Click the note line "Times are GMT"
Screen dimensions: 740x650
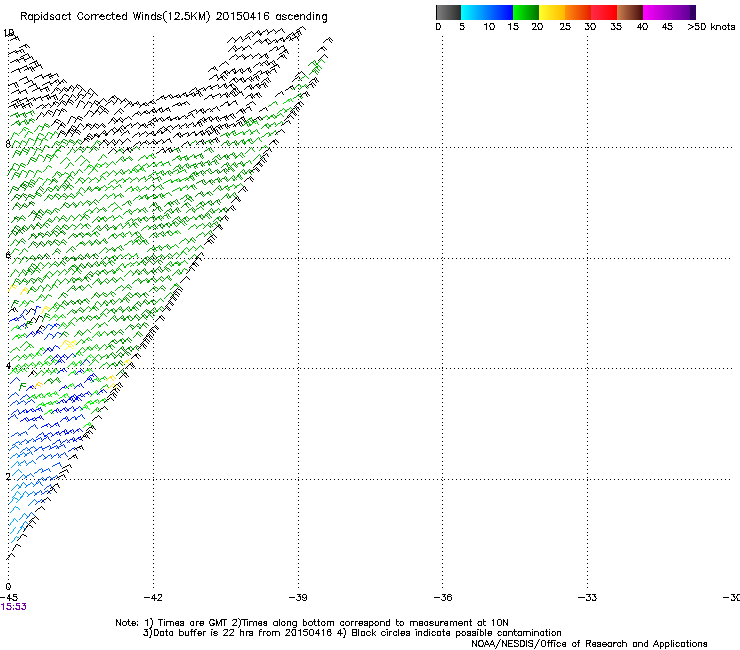[x=193, y=623]
